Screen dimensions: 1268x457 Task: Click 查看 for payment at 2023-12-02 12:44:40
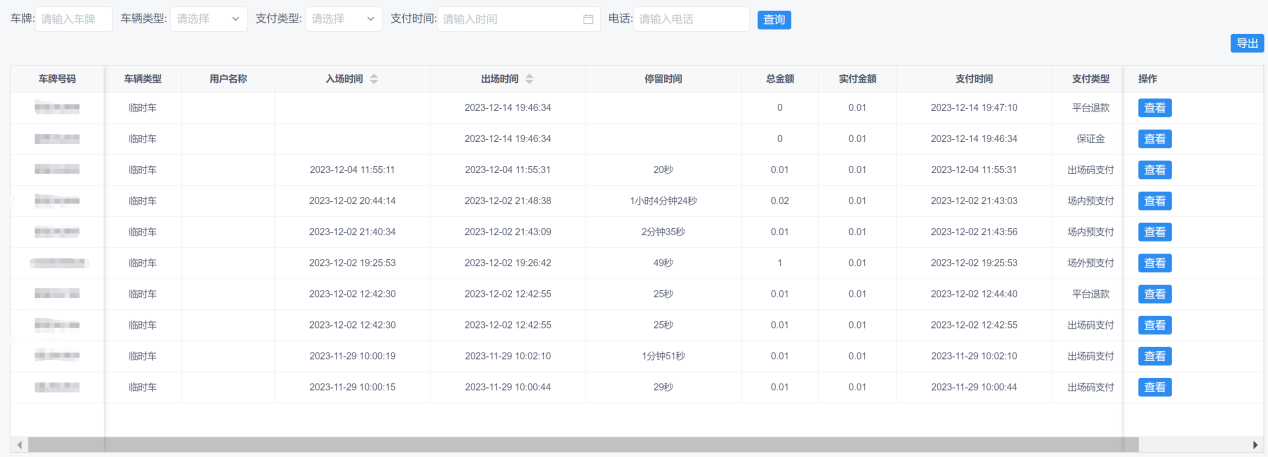point(1155,294)
